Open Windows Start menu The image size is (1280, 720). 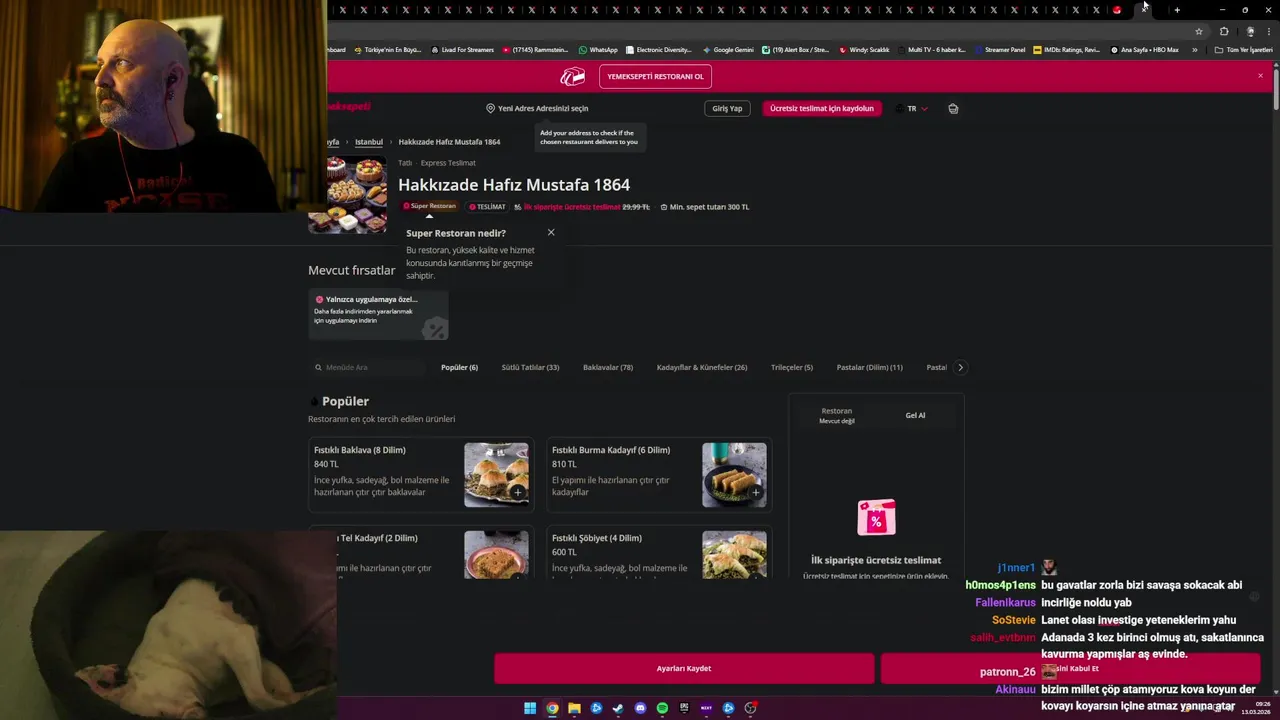click(530, 708)
